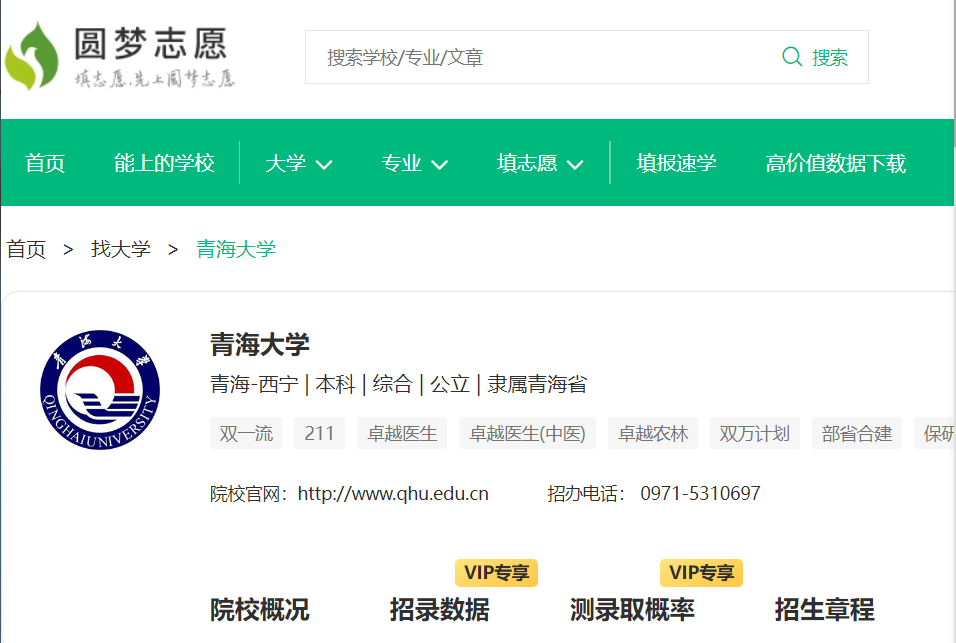Open 能上的学校 in the navigation bar

tap(164, 163)
